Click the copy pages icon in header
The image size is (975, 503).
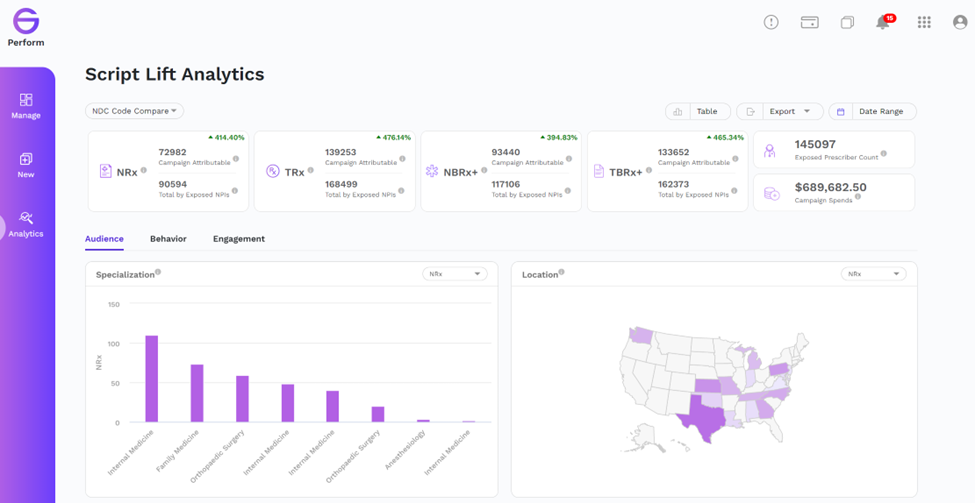(847, 23)
